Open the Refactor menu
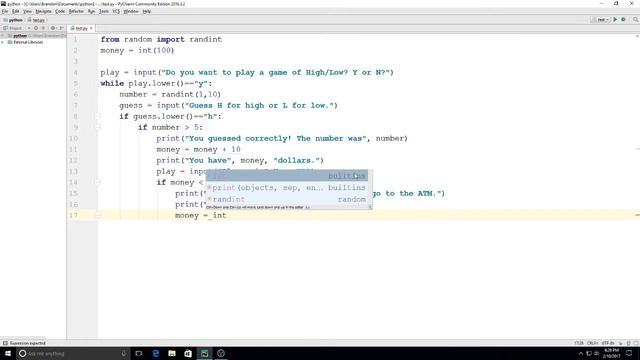This screenshot has height=360, width=640. coord(76,11)
